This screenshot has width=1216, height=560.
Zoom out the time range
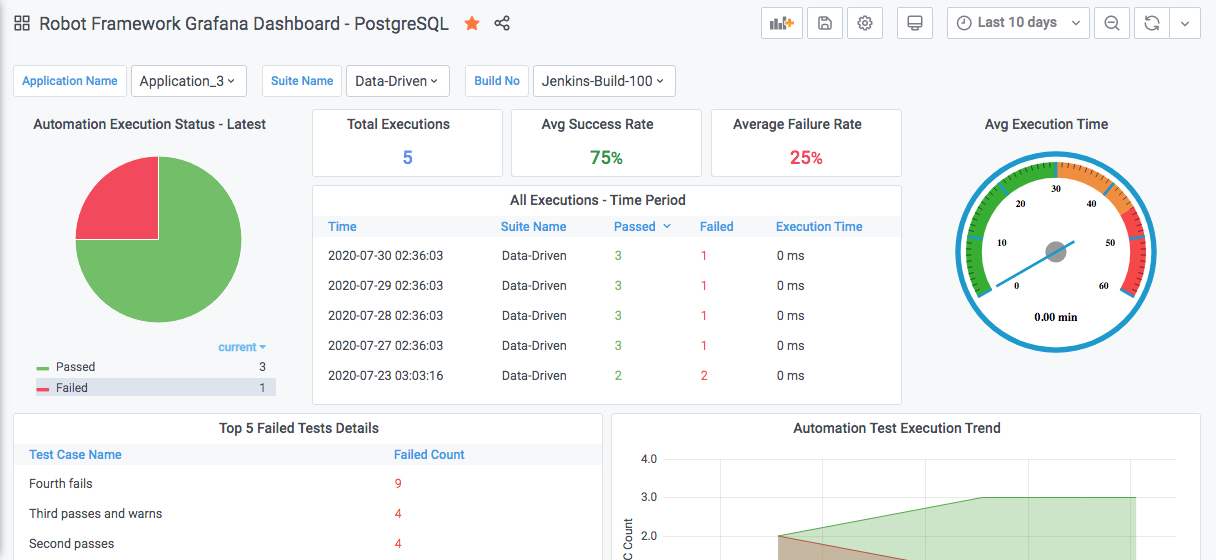(1112, 23)
